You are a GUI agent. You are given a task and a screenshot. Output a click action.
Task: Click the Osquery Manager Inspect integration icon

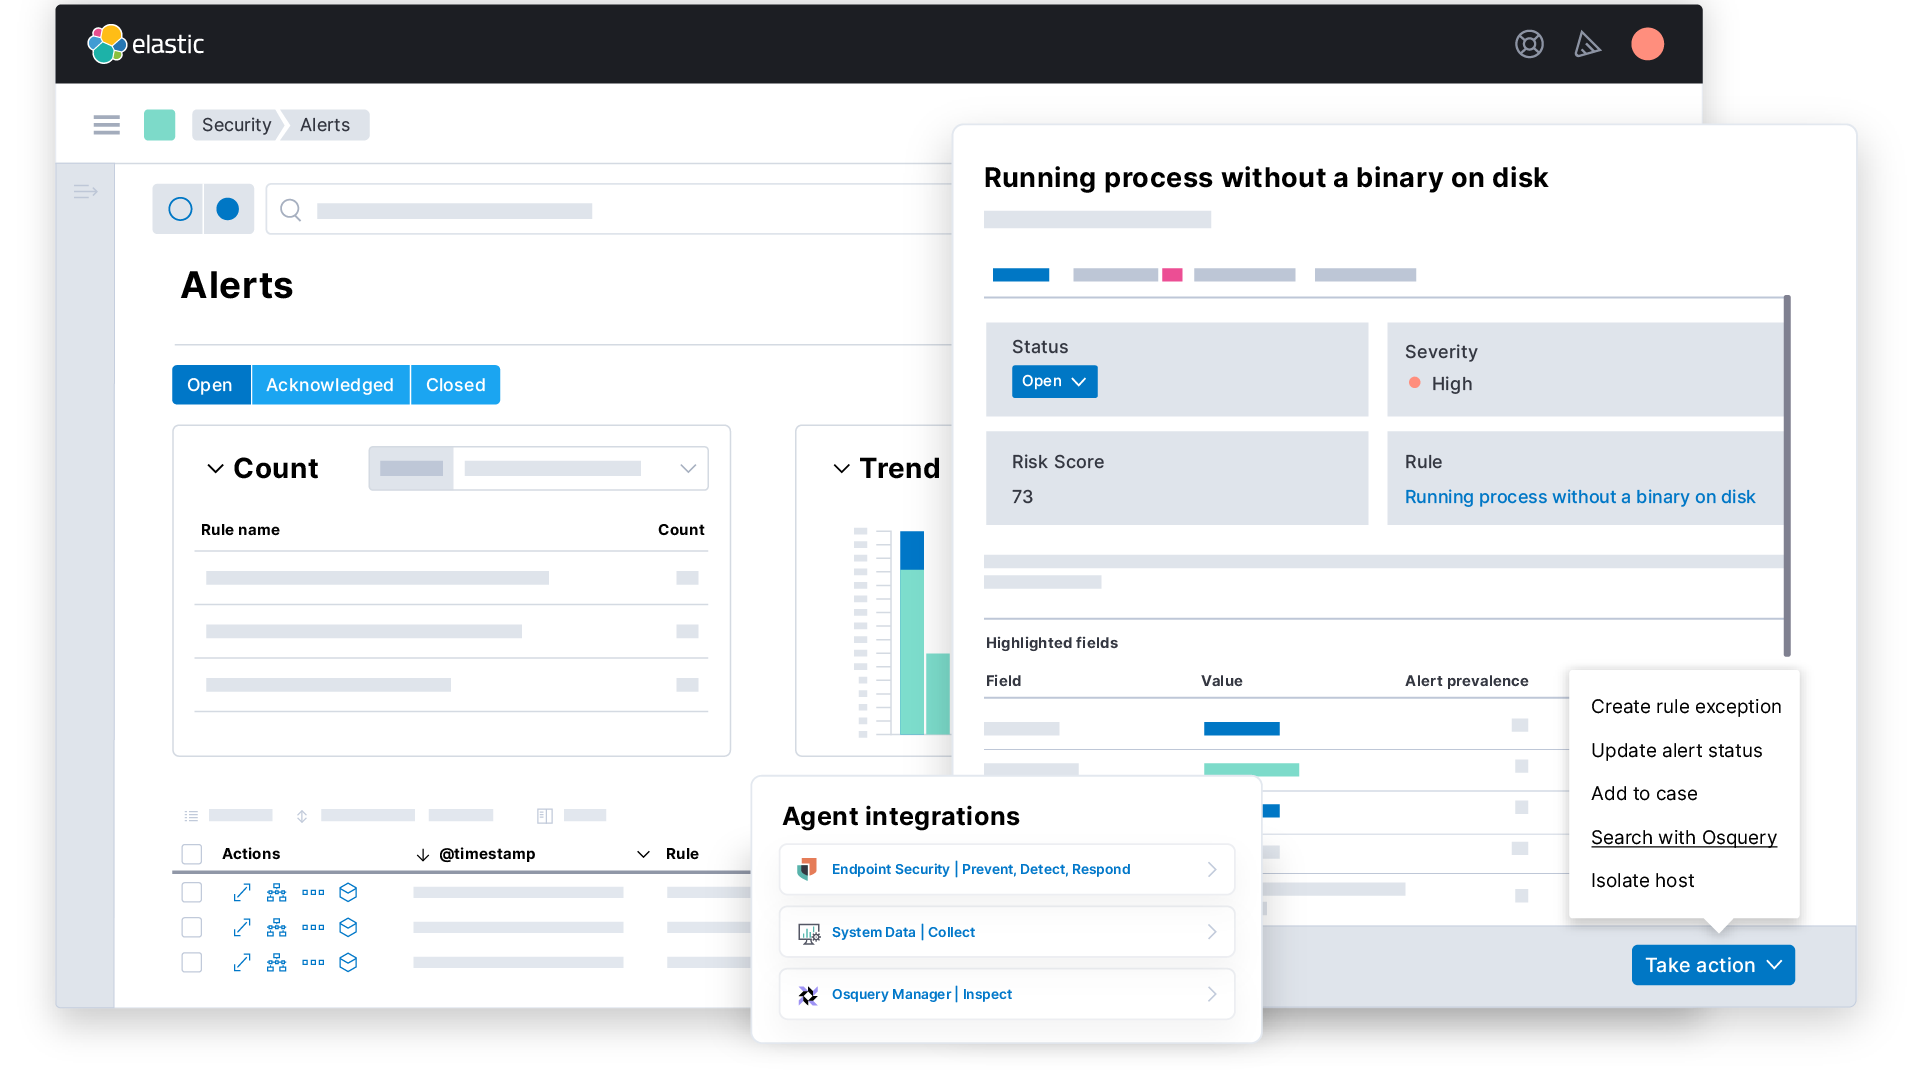(x=807, y=996)
